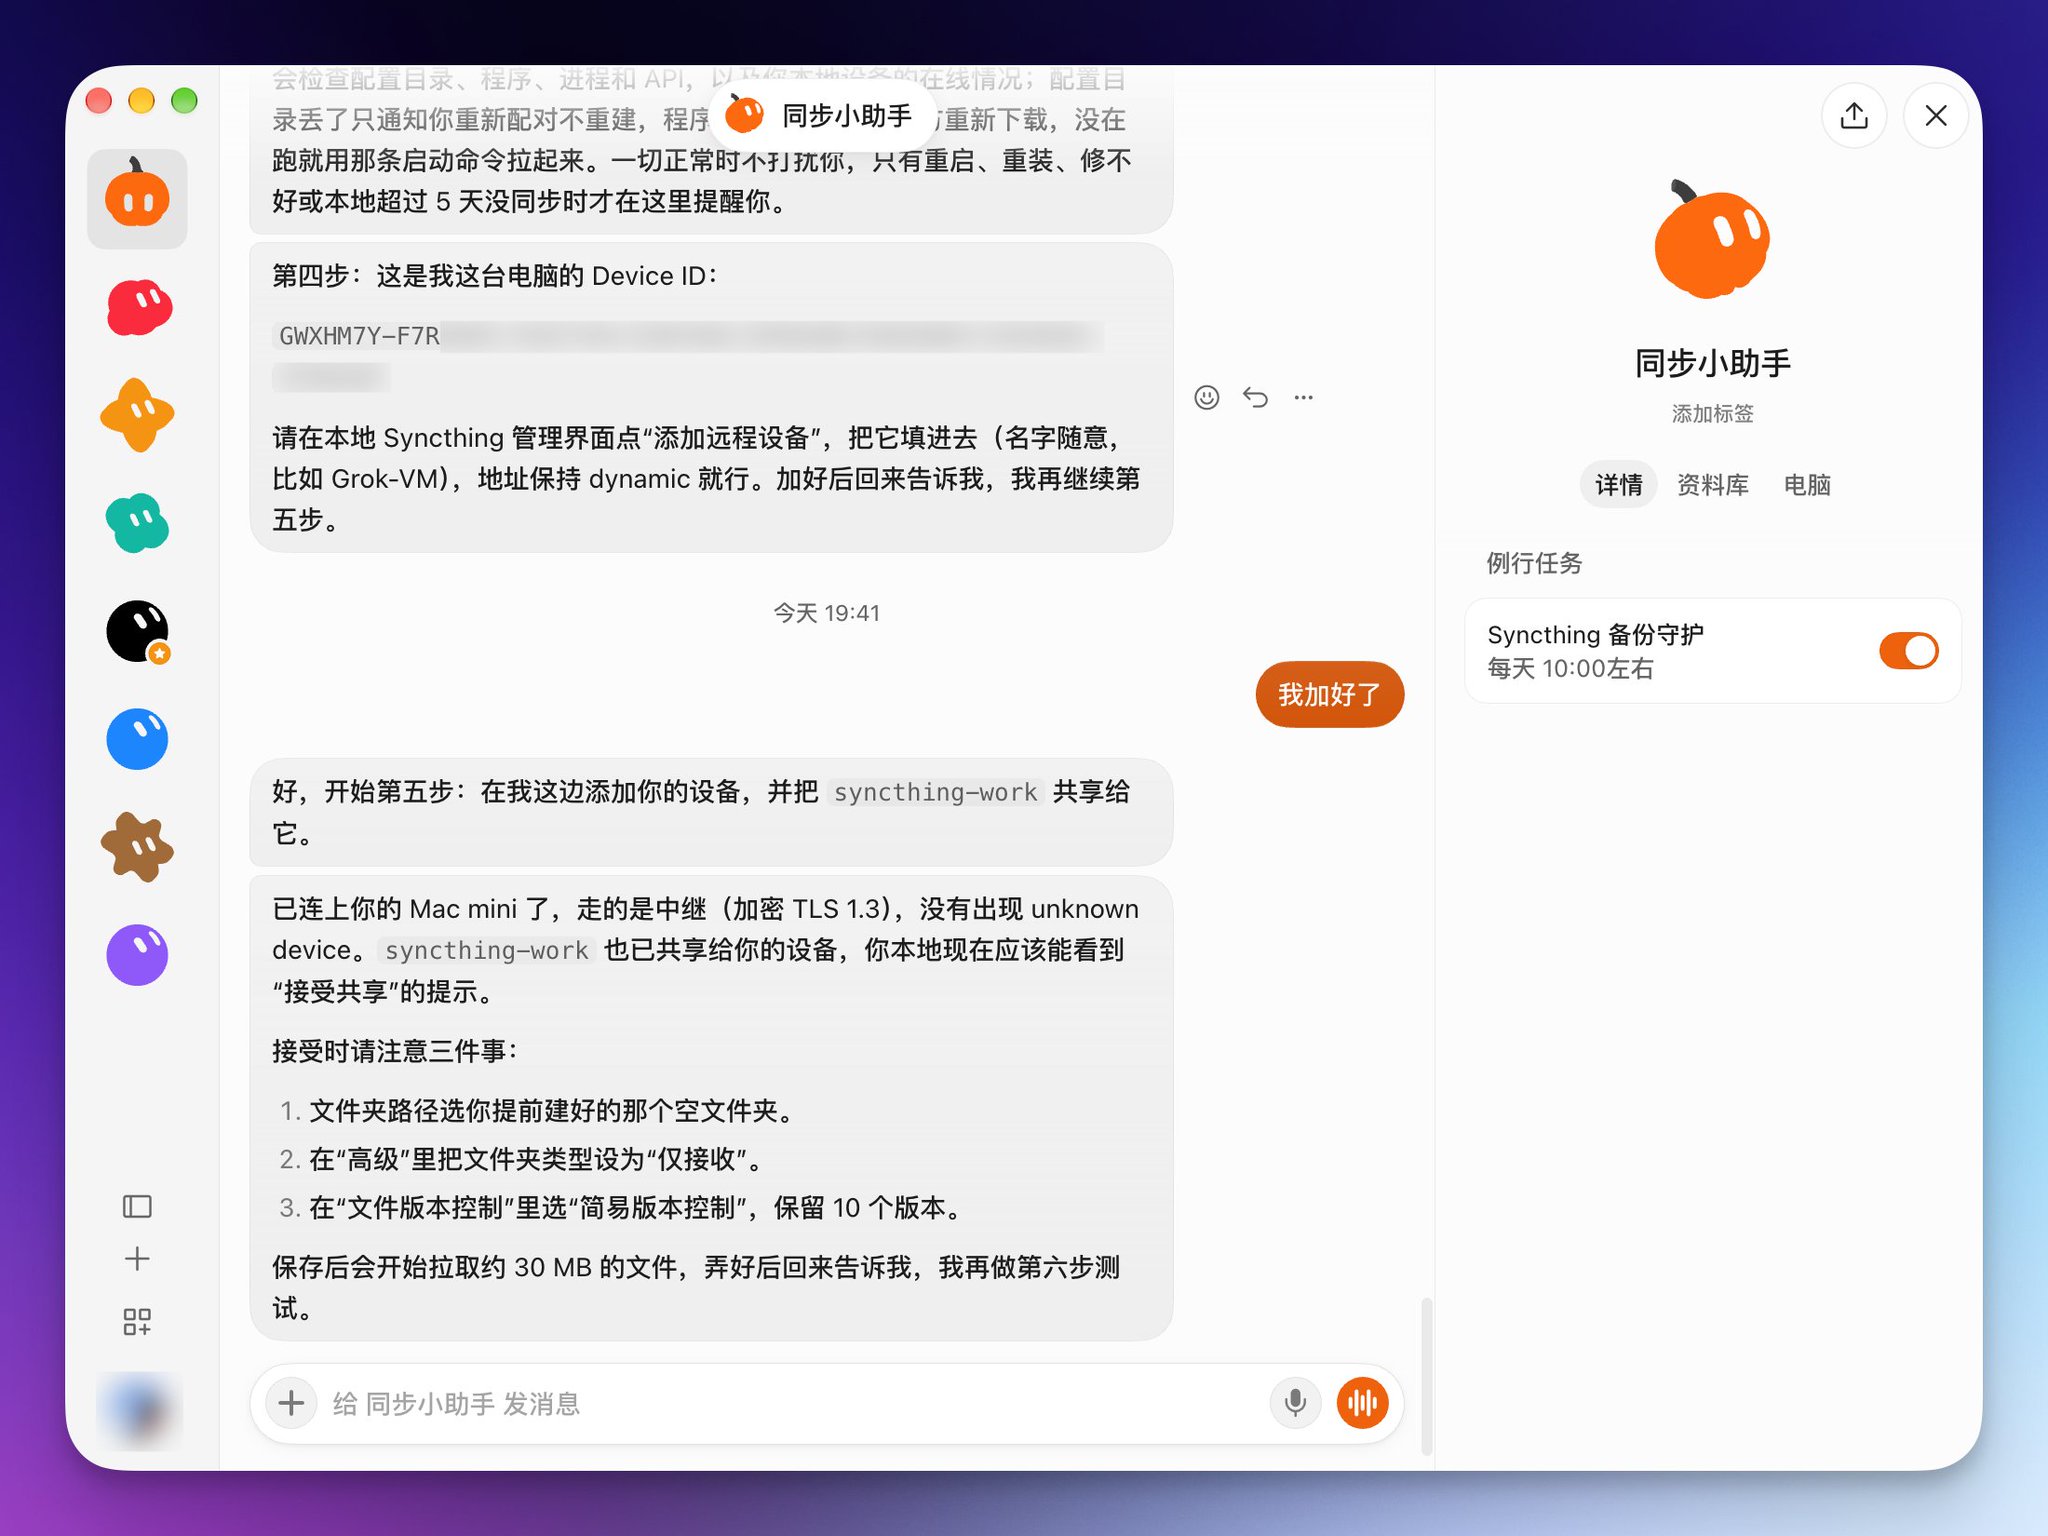The image size is (2048, 1536).
Task: Click the large pumpkin avatar in details panel
Action: 1712,240
